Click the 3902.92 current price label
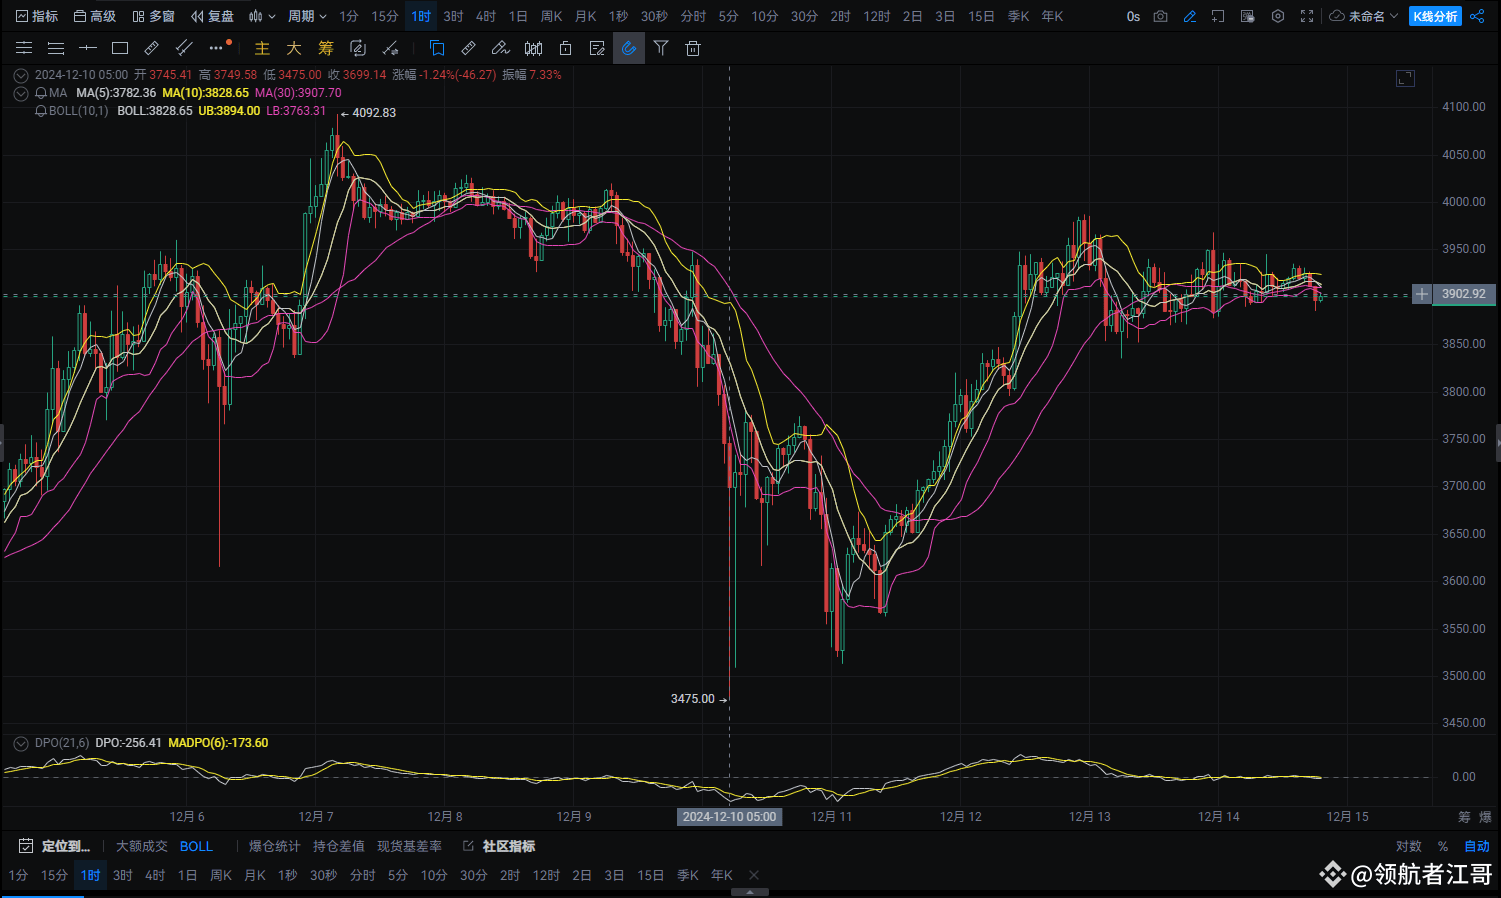This screenshot has width=1501, height=898. coord(1464,294)
